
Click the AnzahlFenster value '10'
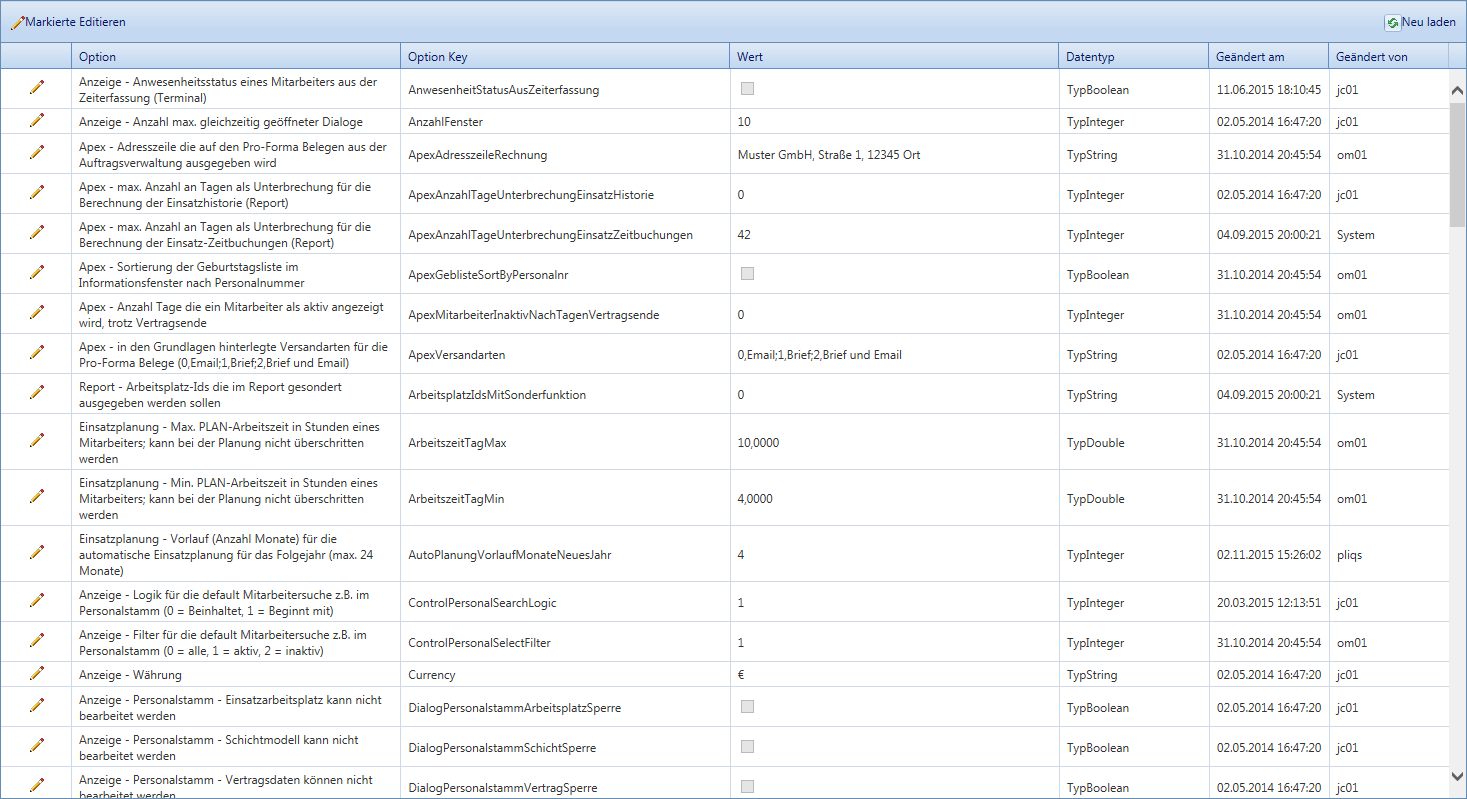tap(744, 122)
